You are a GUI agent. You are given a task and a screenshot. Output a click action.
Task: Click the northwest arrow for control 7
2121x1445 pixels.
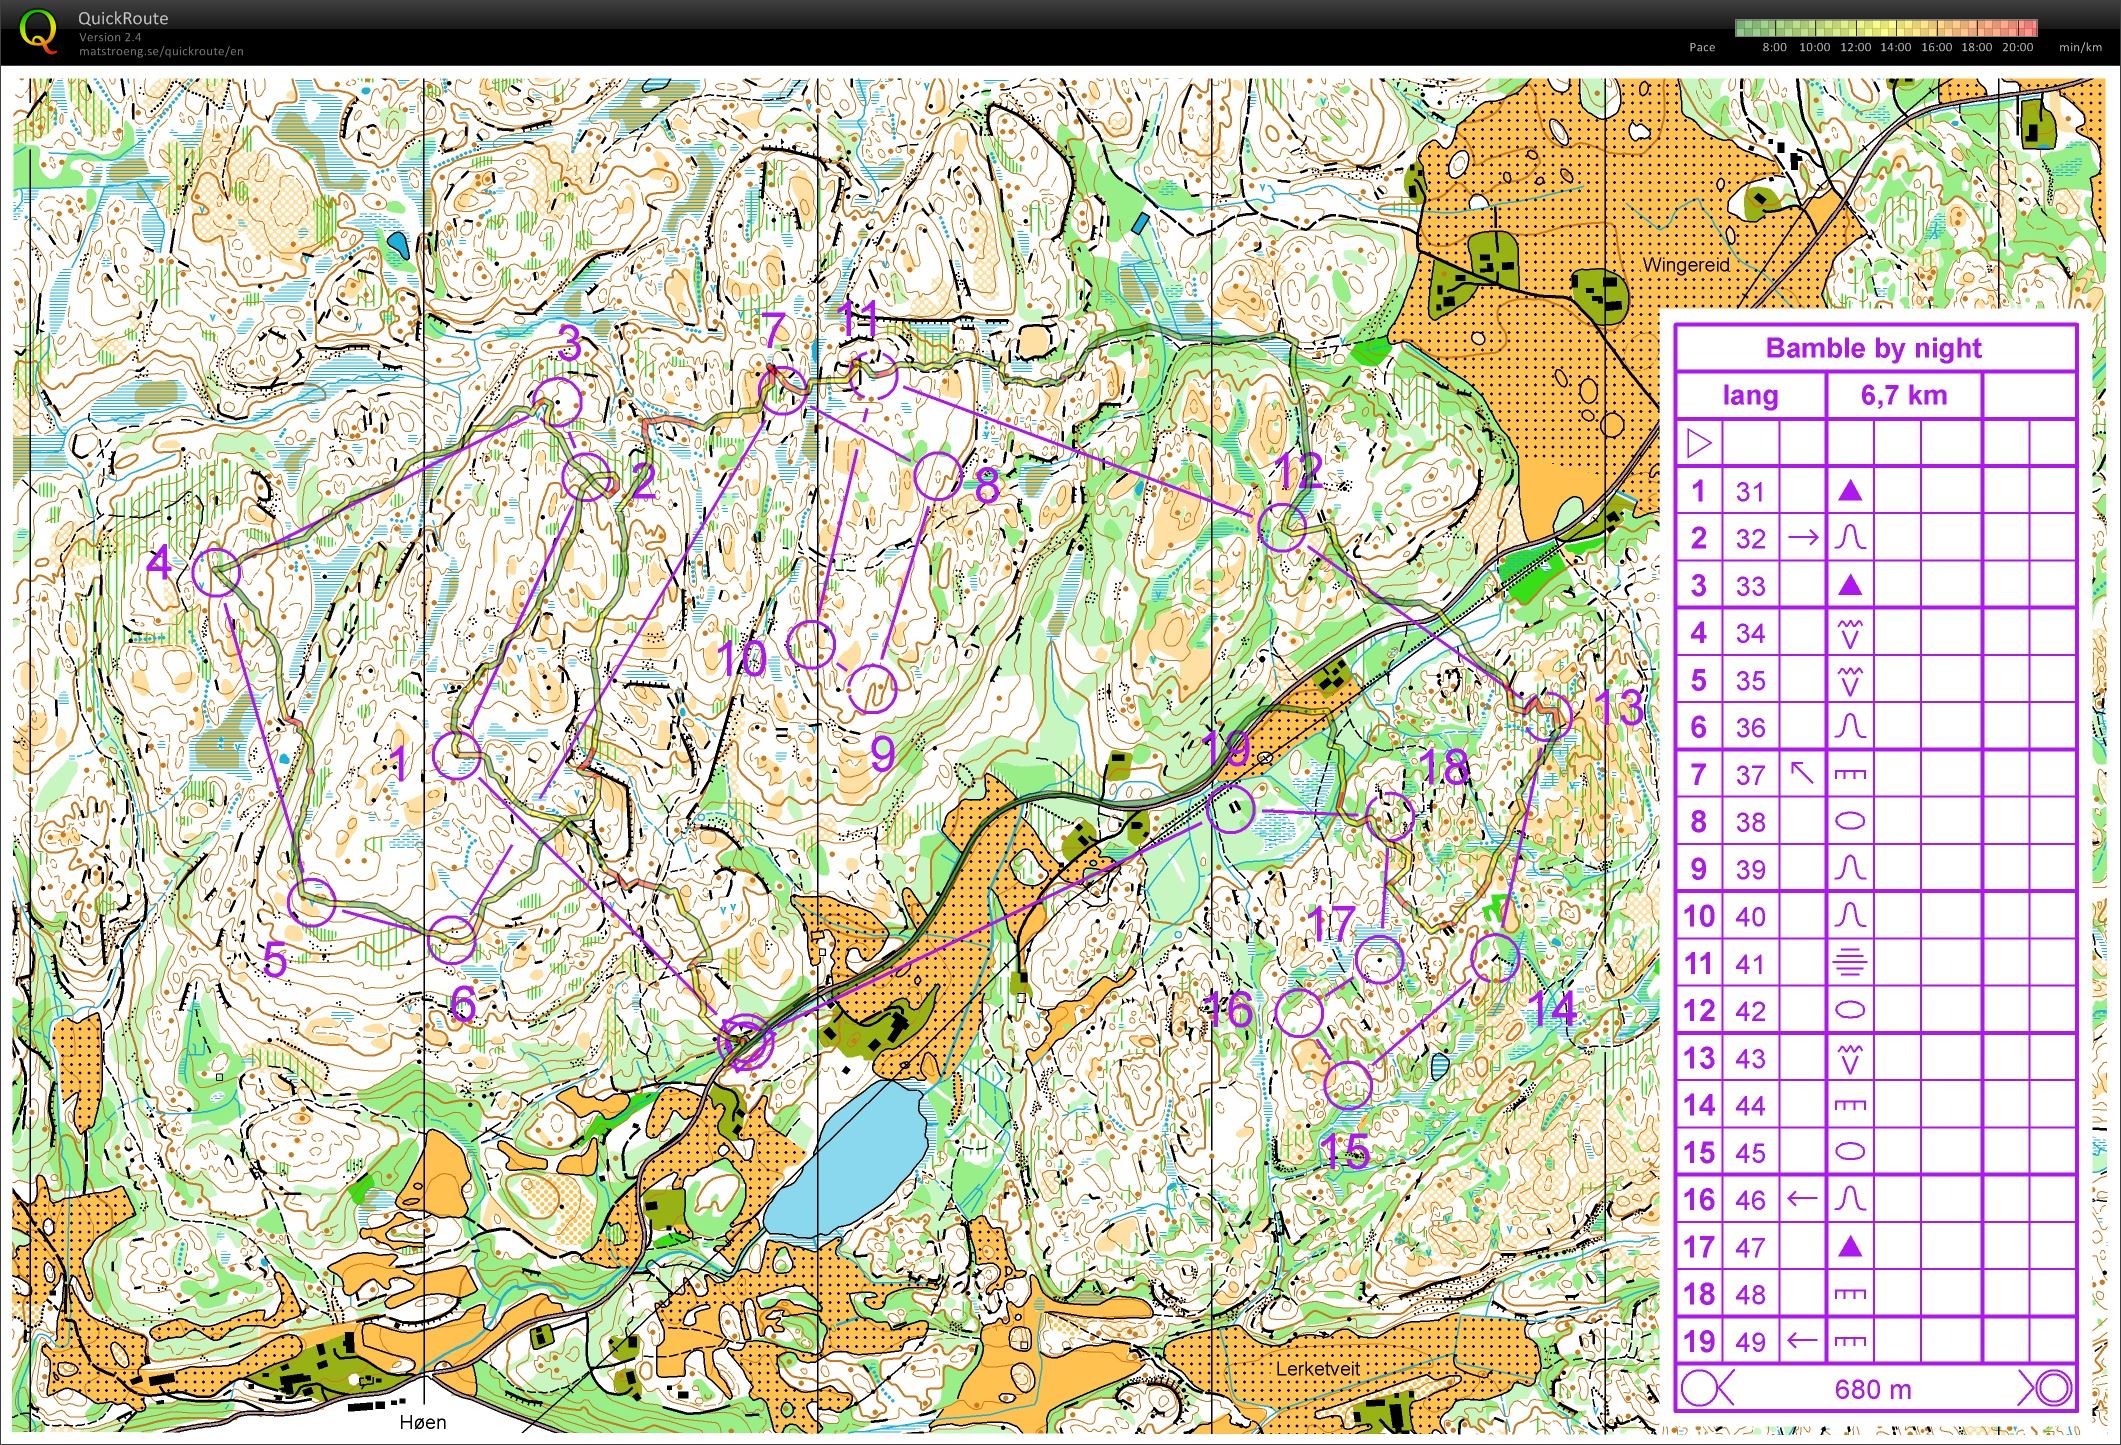pyautogui.click(x=1802, y=773)
